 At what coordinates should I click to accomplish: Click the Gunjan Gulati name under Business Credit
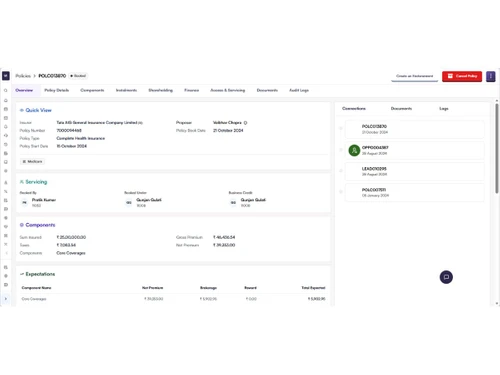point(253,200)
